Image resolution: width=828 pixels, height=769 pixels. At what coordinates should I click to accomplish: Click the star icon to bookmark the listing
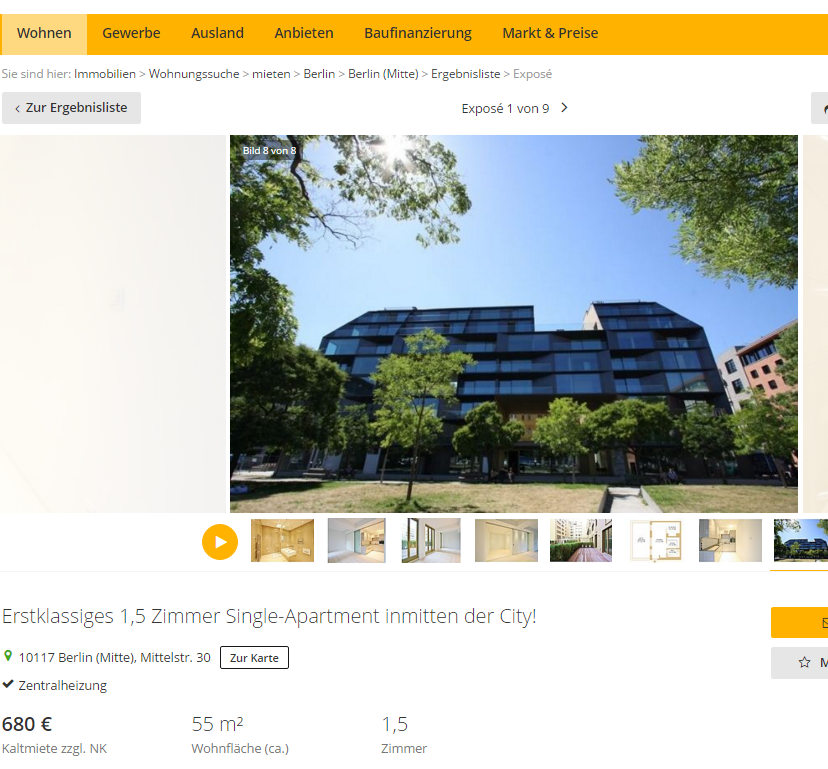804,662
